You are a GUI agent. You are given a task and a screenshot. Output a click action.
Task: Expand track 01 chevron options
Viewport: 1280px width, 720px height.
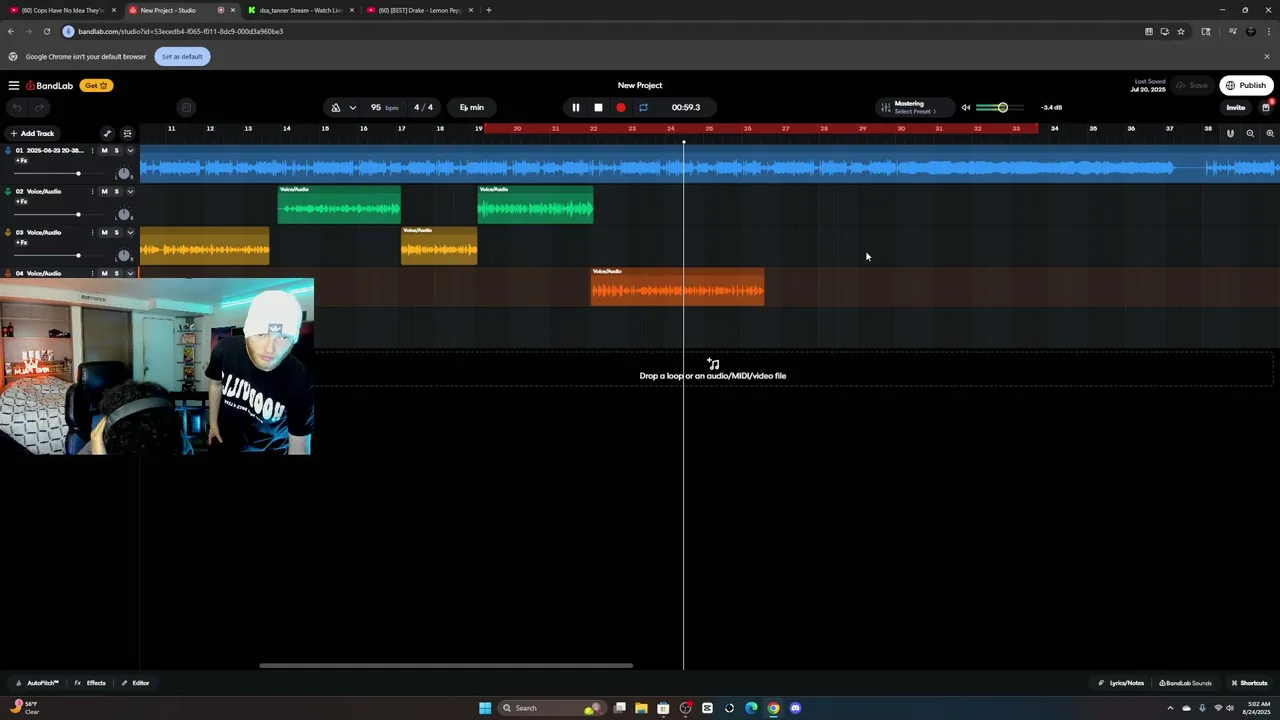point(130,150)
